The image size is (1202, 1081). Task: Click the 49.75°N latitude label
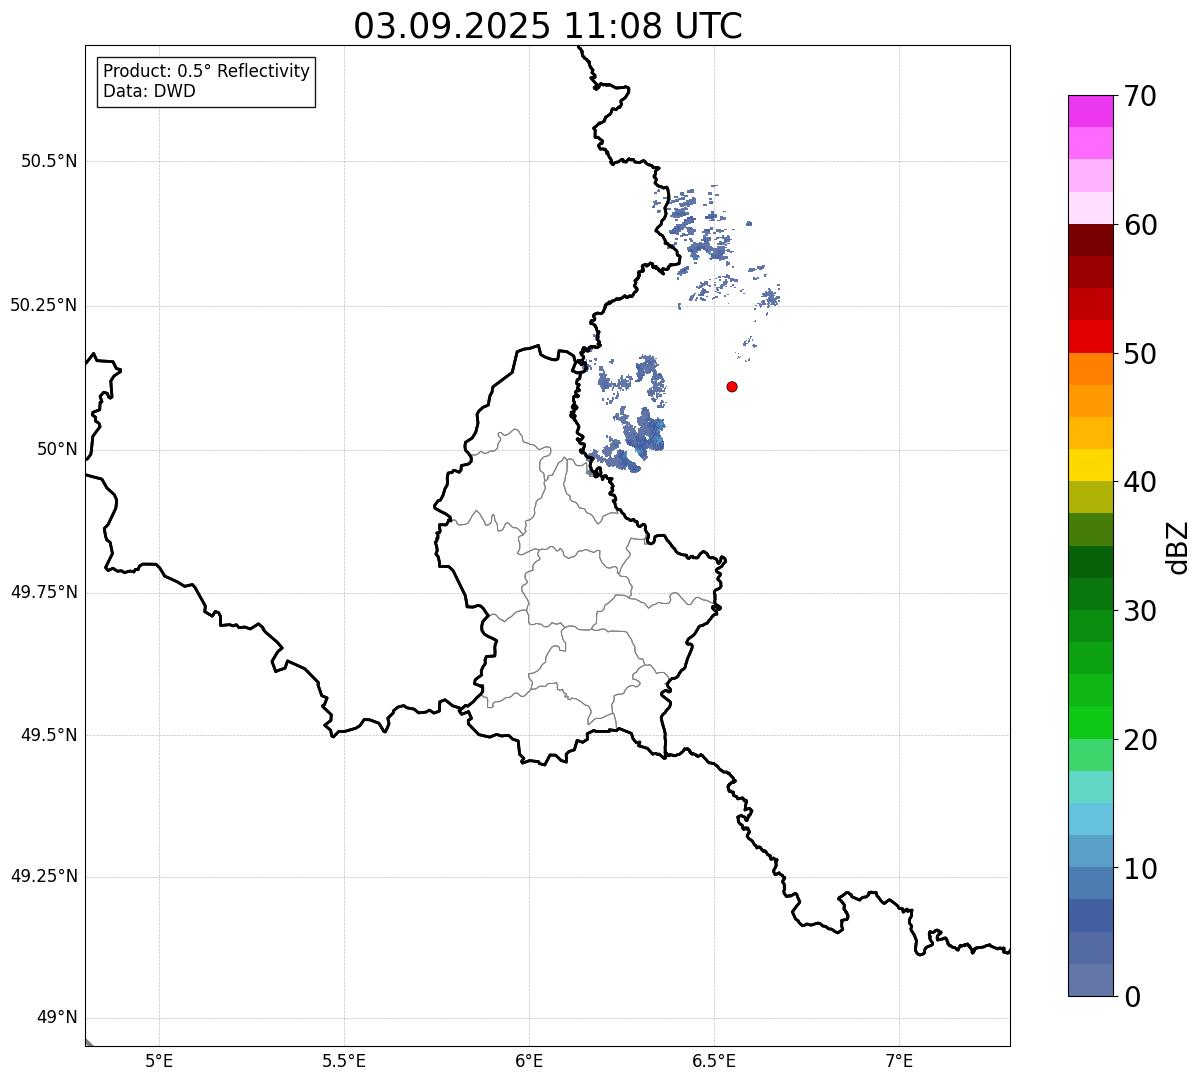[x=44, y=592]
